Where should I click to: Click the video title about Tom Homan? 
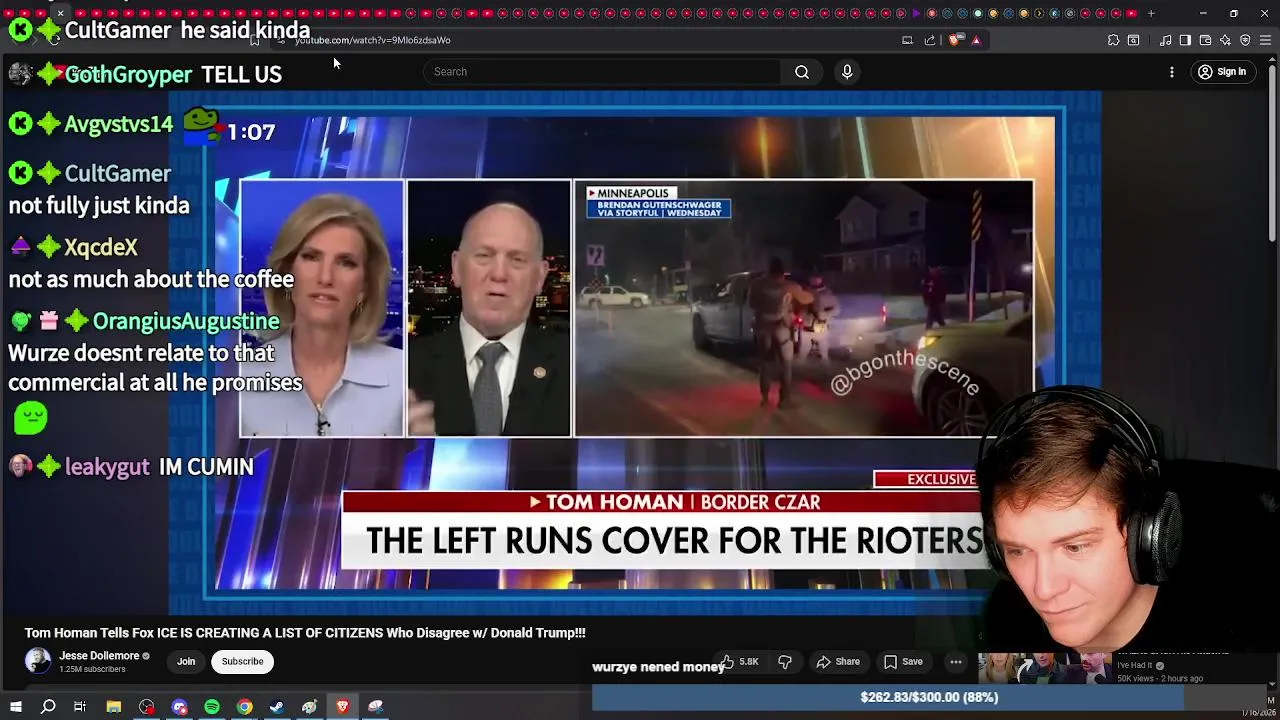(305, 633)
